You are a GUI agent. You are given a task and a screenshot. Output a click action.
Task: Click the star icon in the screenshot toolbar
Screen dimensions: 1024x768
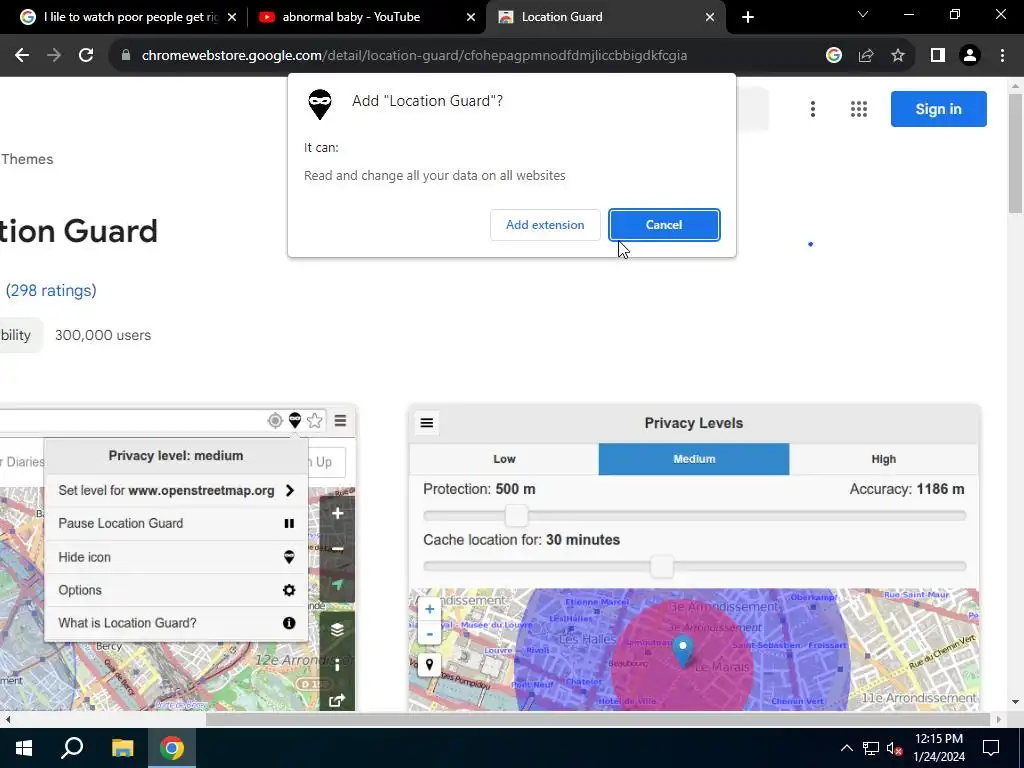[315, 421]
